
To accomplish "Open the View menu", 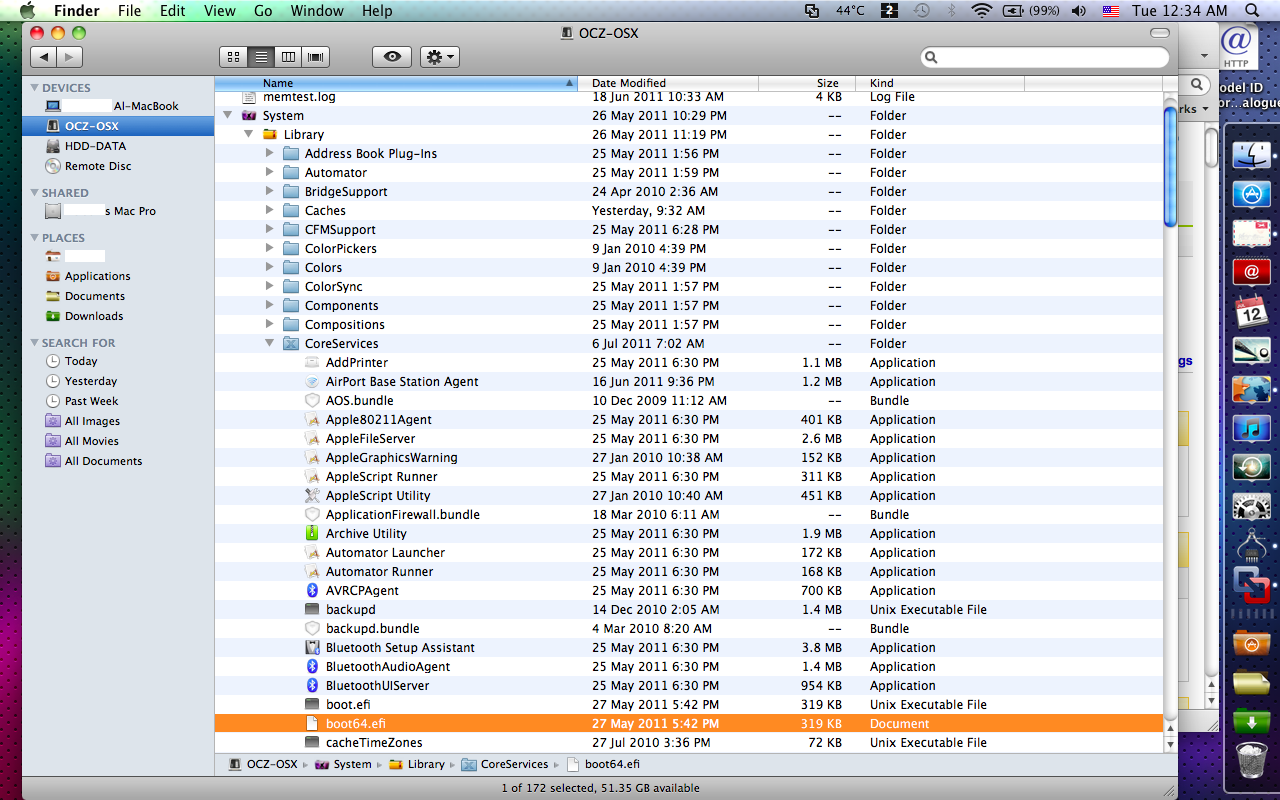I will coord(220,11).
